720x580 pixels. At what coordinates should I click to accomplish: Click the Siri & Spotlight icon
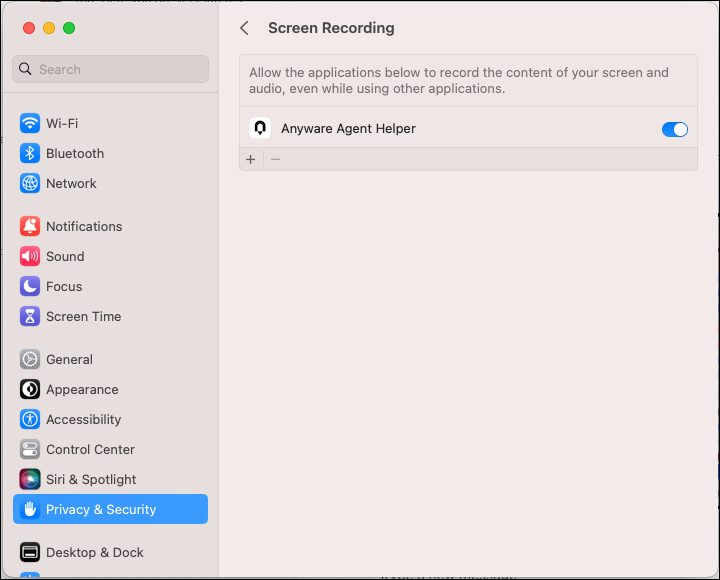click(30, 479)
